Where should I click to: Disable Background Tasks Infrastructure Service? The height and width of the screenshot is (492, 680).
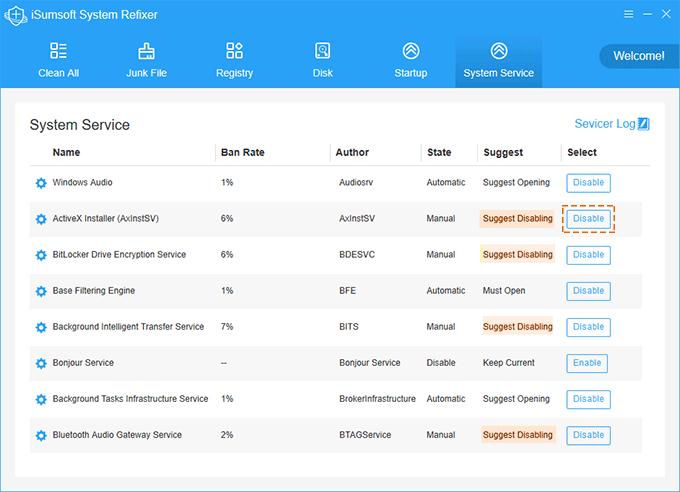588,399
